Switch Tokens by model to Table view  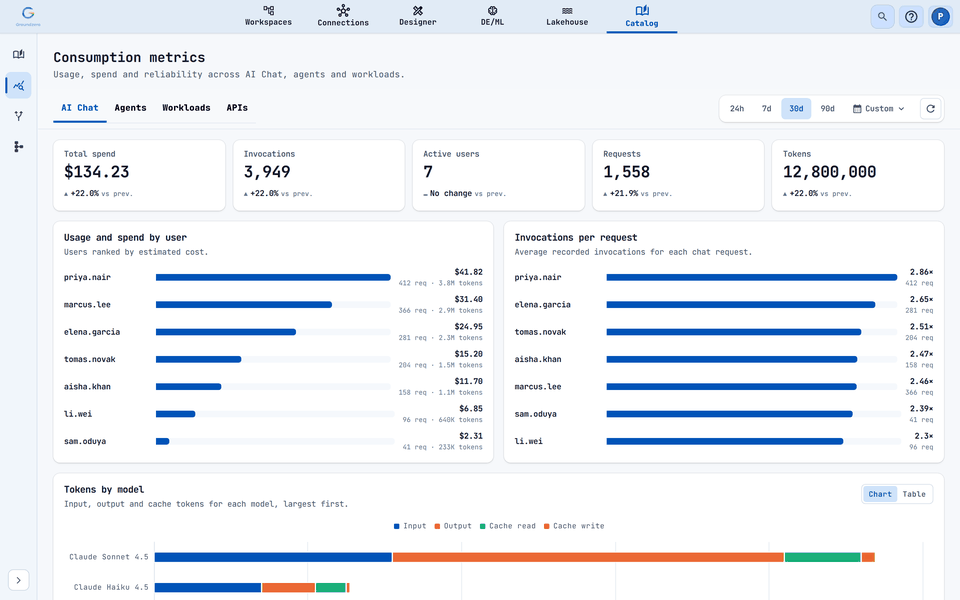[914, 494]
